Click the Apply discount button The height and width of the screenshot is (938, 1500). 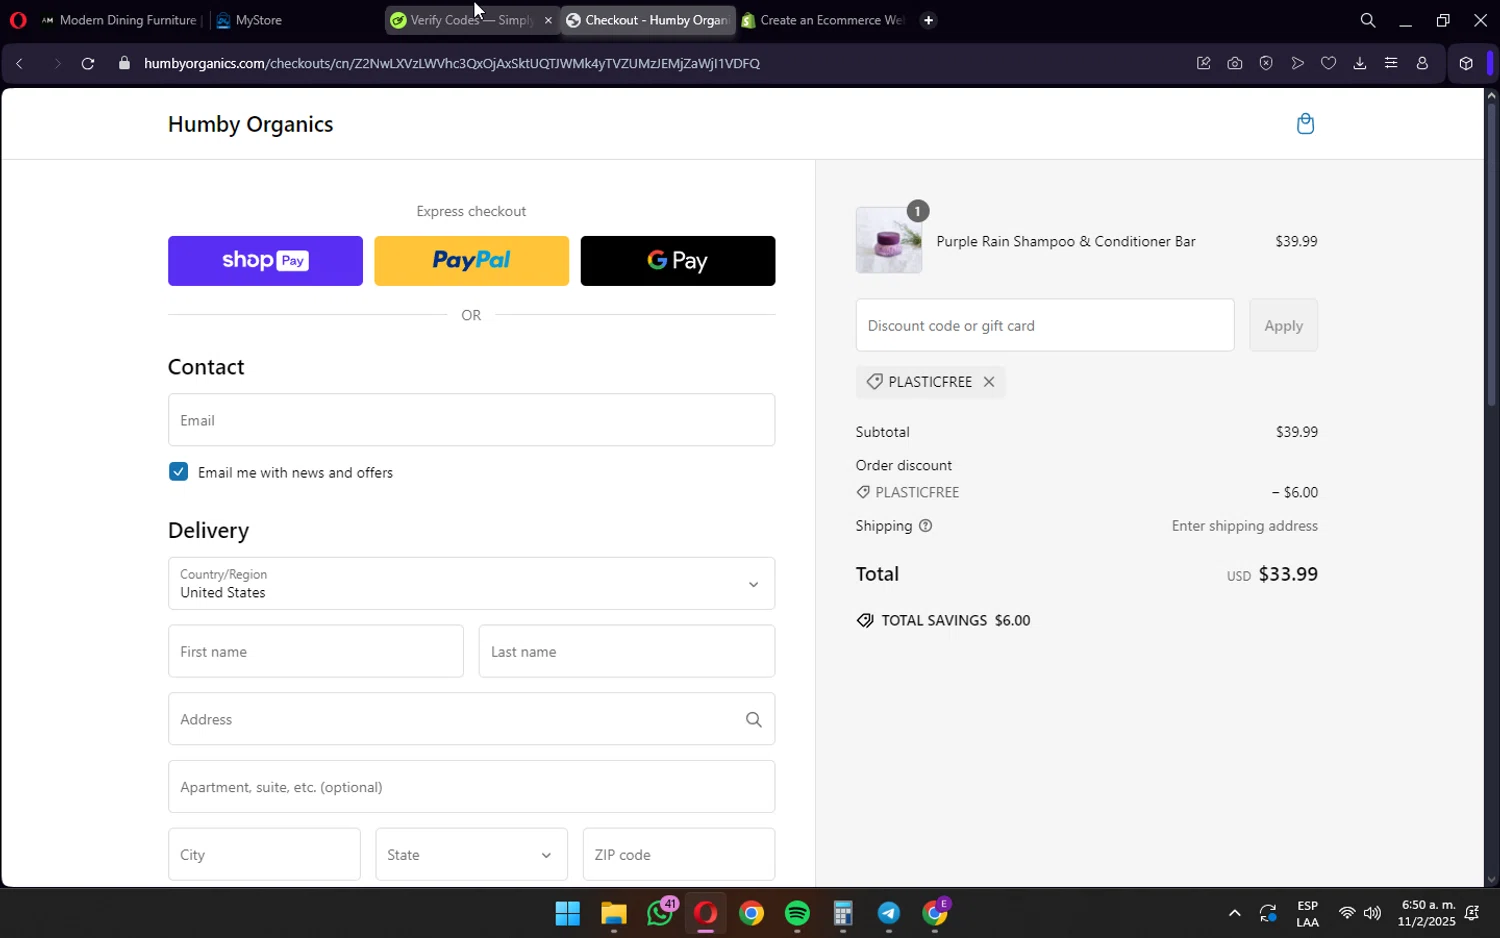click(1283, 325)
